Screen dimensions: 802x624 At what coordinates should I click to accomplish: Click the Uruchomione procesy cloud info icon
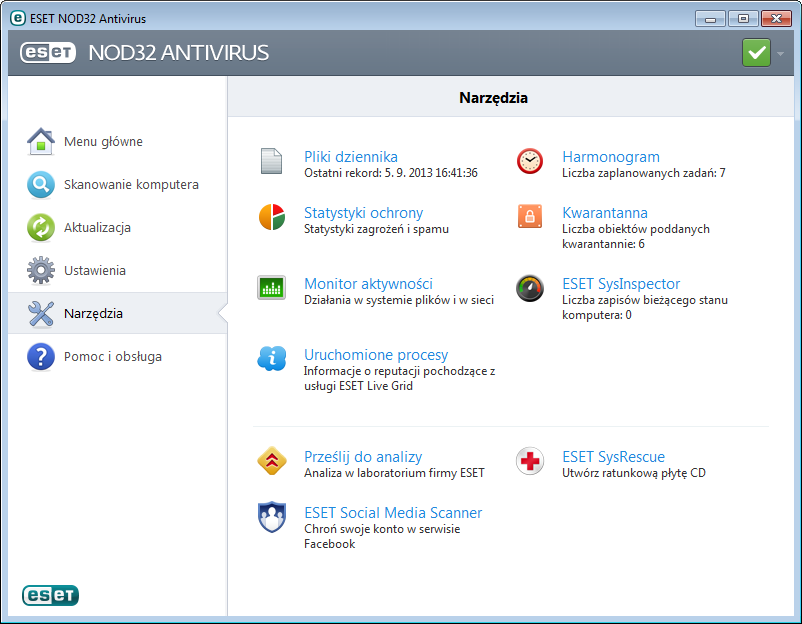pos(272,358)
